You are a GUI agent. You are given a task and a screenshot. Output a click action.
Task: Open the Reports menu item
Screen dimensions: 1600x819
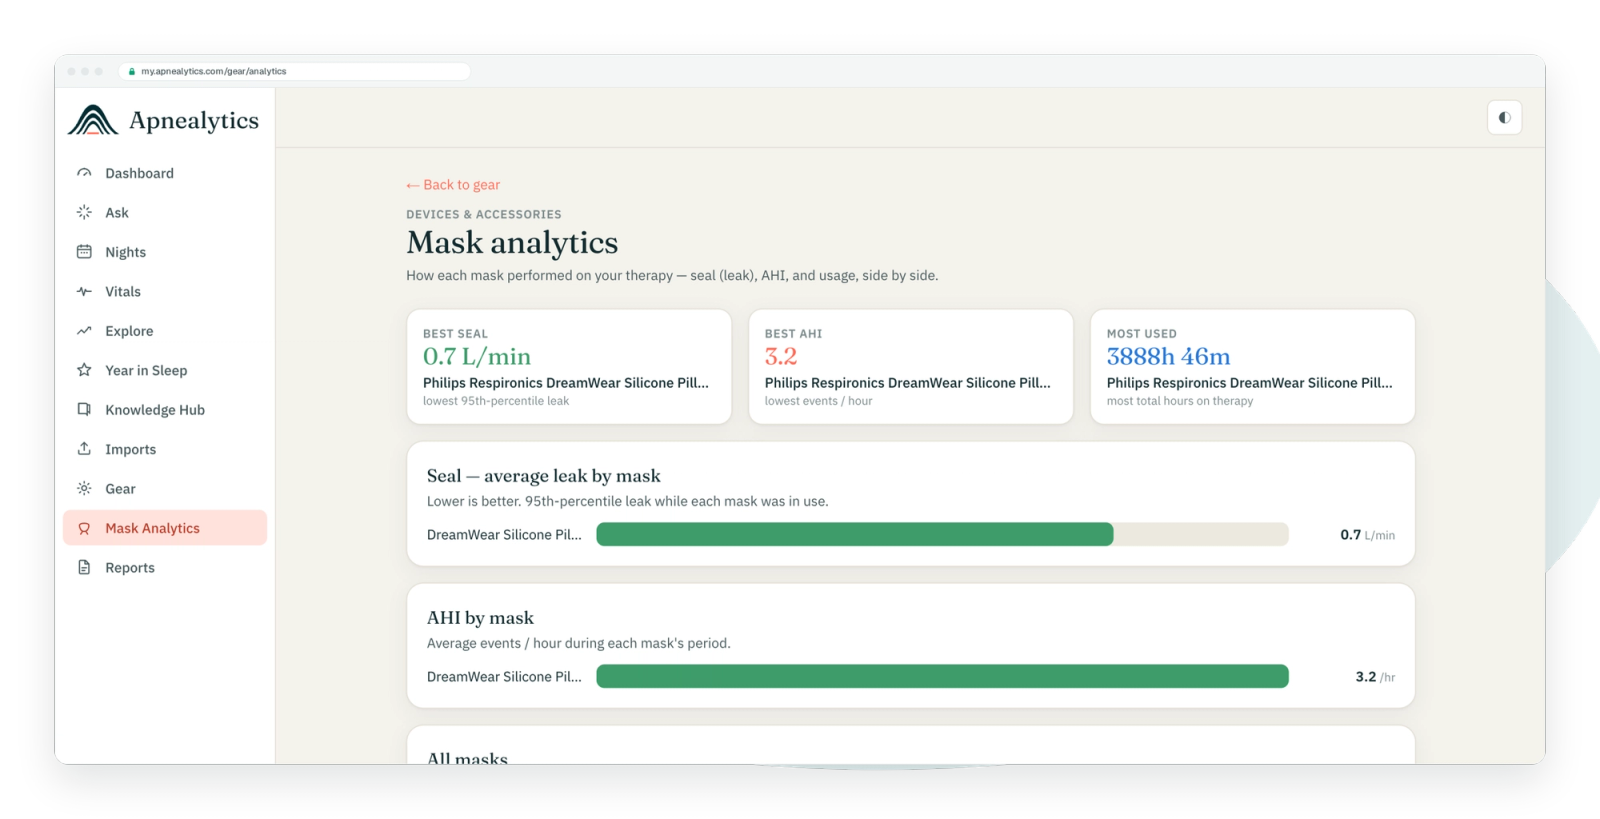(x=165, y=567)
